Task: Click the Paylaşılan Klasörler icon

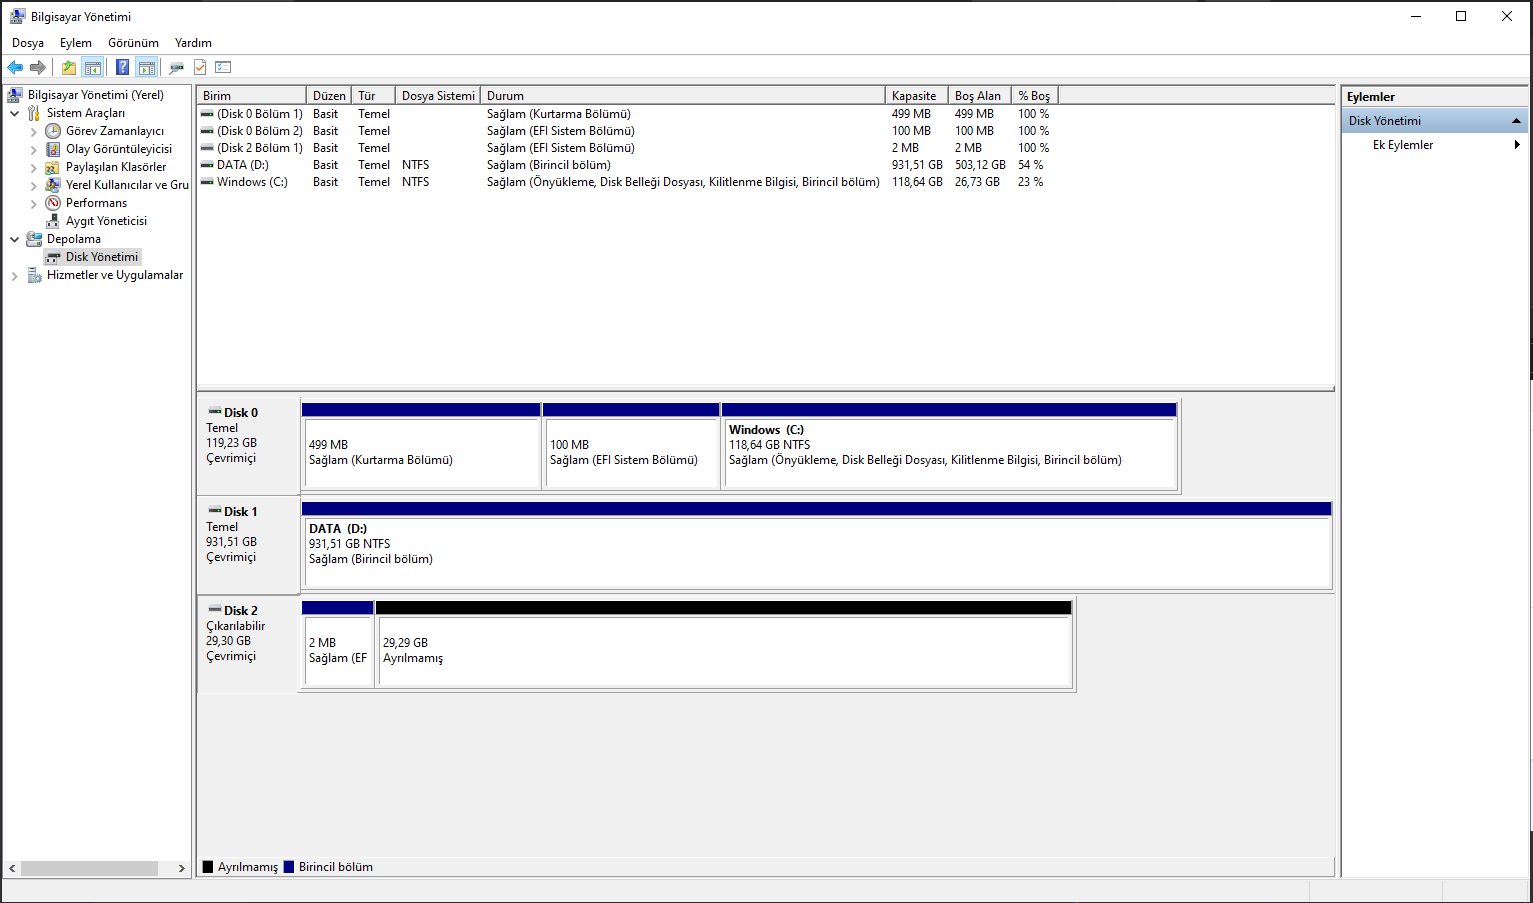Action: point(53,167)
